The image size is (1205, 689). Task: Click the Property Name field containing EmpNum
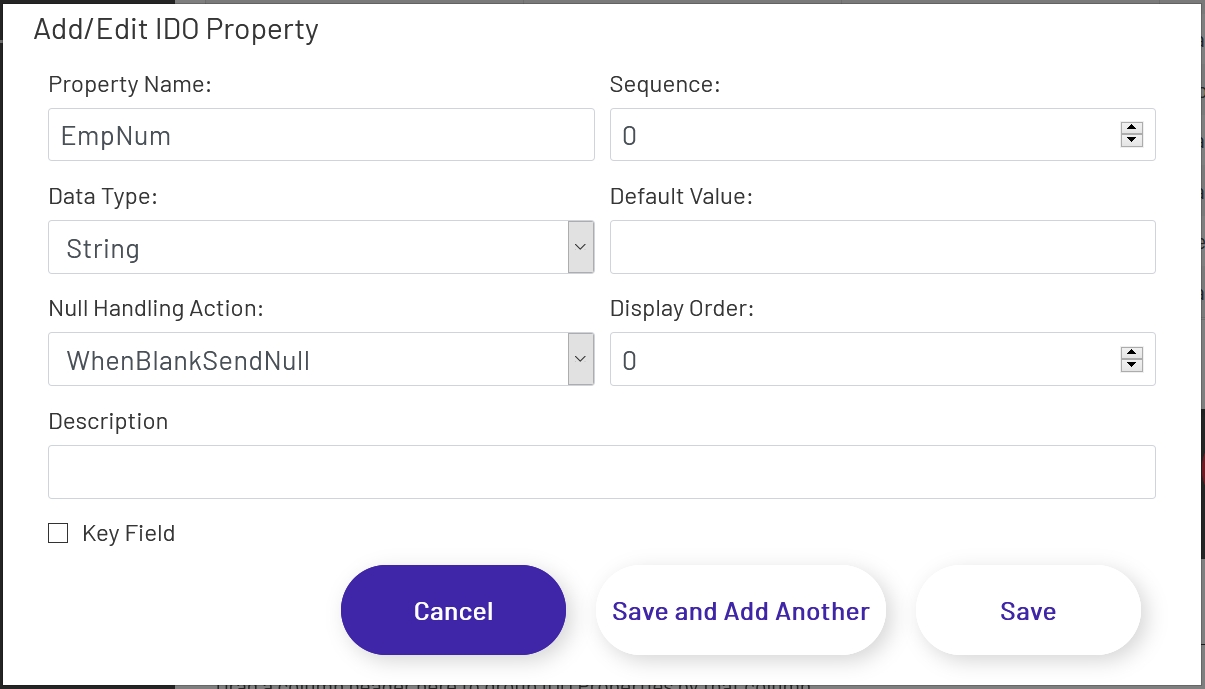click(x=320, y=134)
